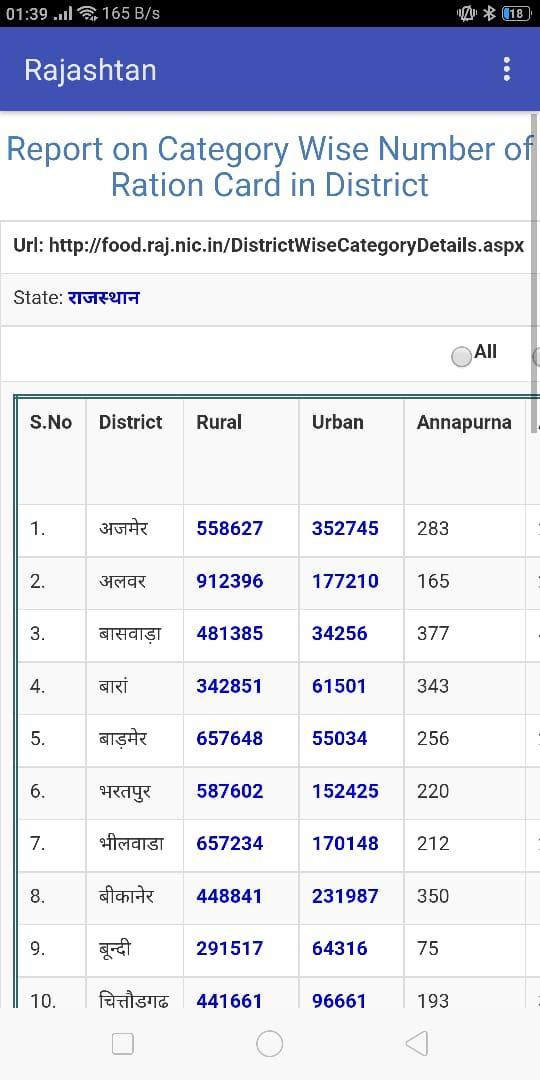Open the Chittorgarh rural count 441661

click(x=229, y=1000)
